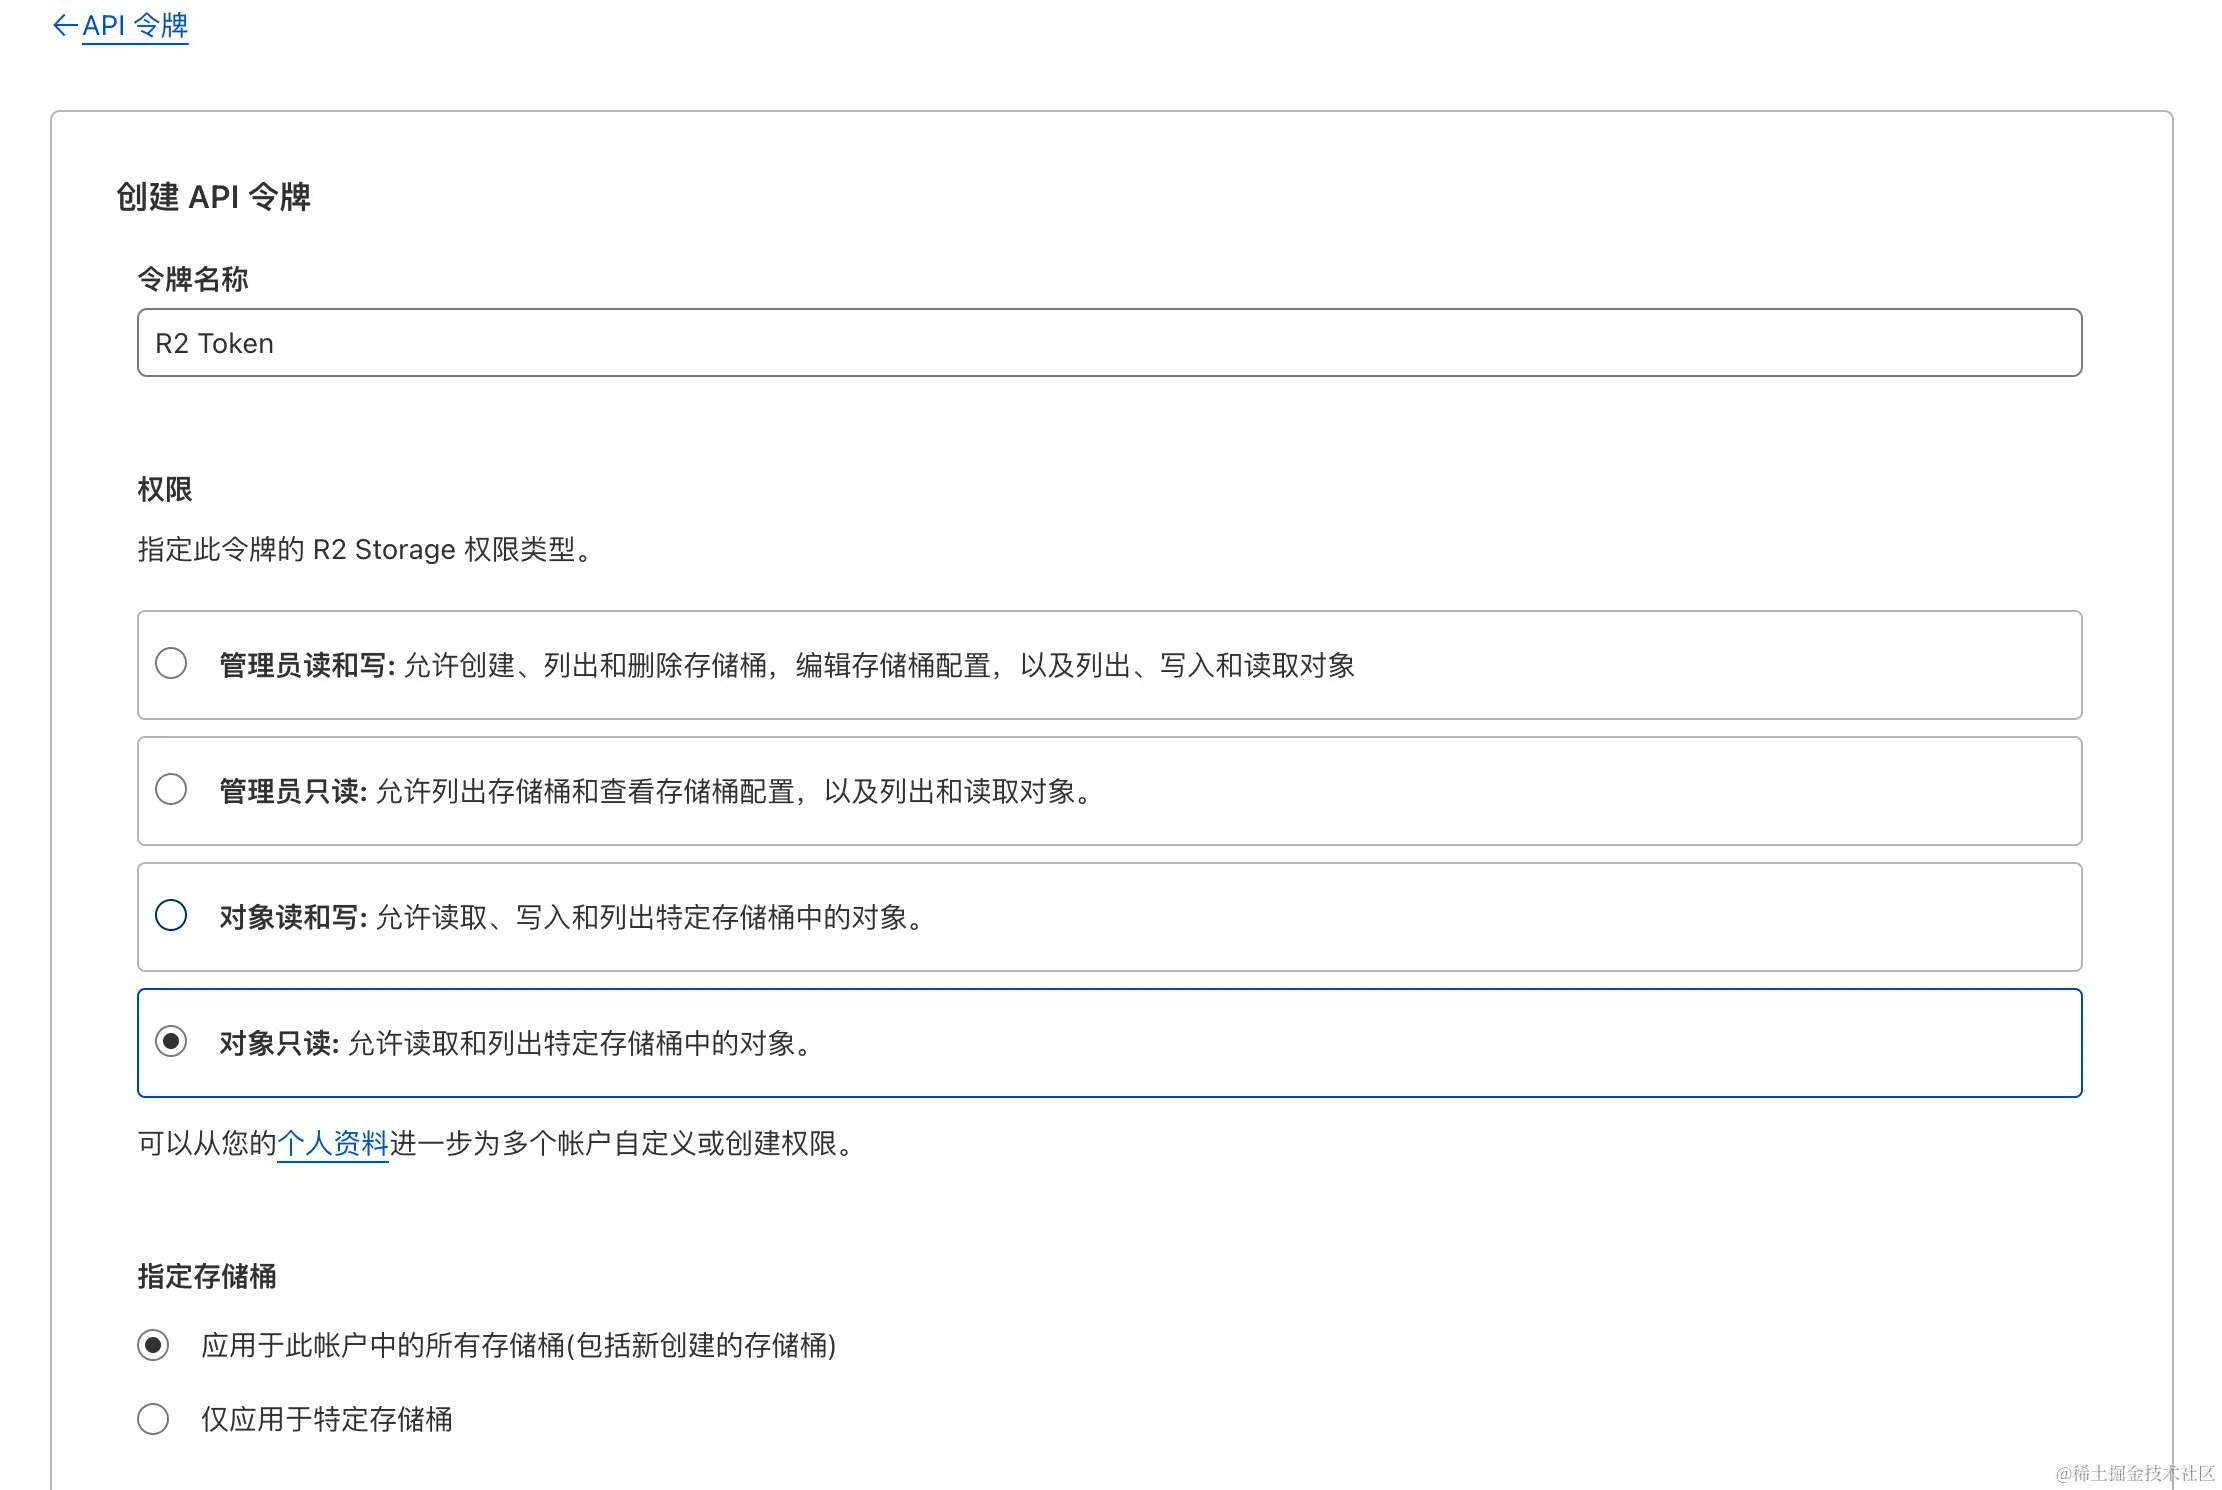Choose the 对象读和写 radio button

pyautogui.click(x=171, y=916)
